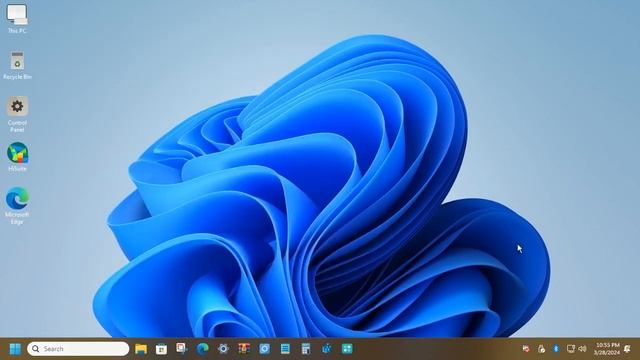640x360 pixels.
Task: Open WinRAR archive icon in taskbar
Action: tap(244, 349)
